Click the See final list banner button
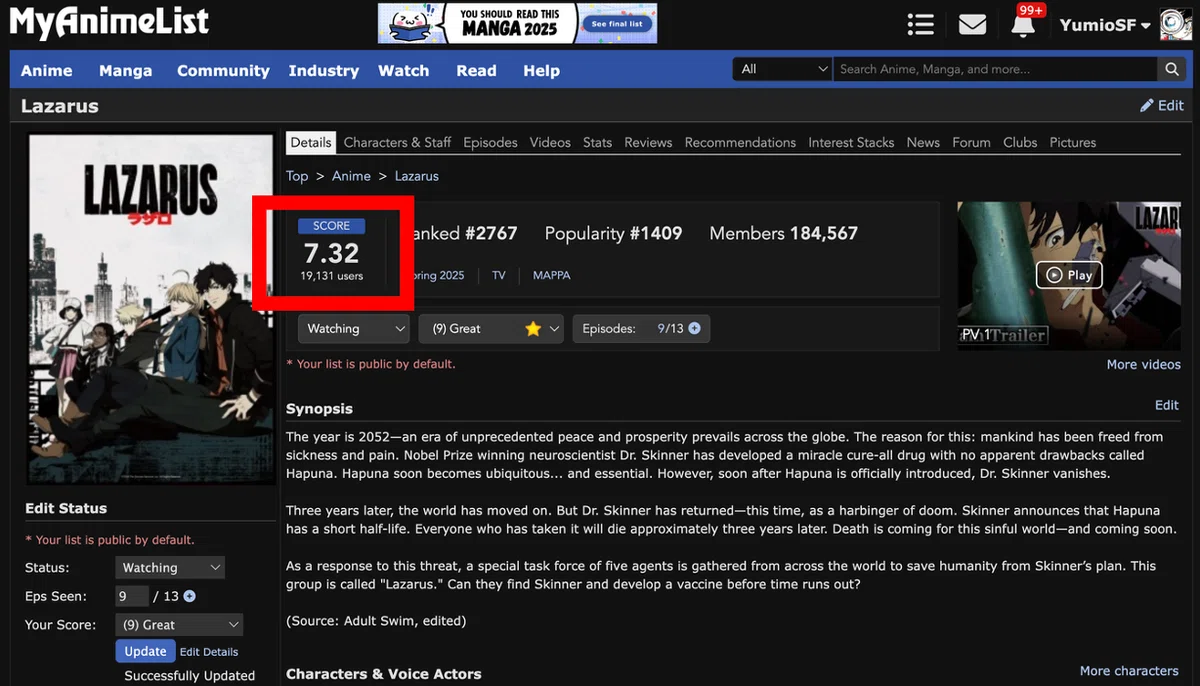Viewport: 1200px width, 686px height. point(617,23)
